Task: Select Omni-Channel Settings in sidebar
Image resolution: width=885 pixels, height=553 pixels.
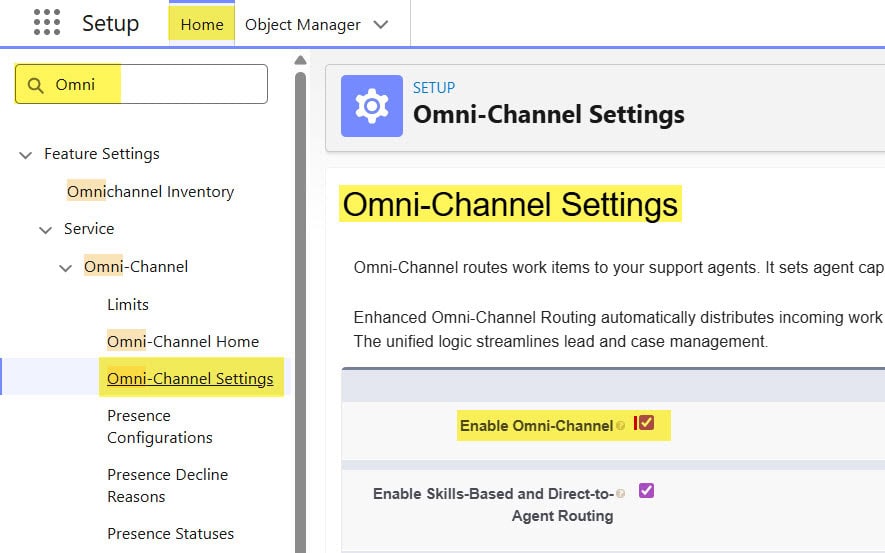Action: [x=190, y=378]
